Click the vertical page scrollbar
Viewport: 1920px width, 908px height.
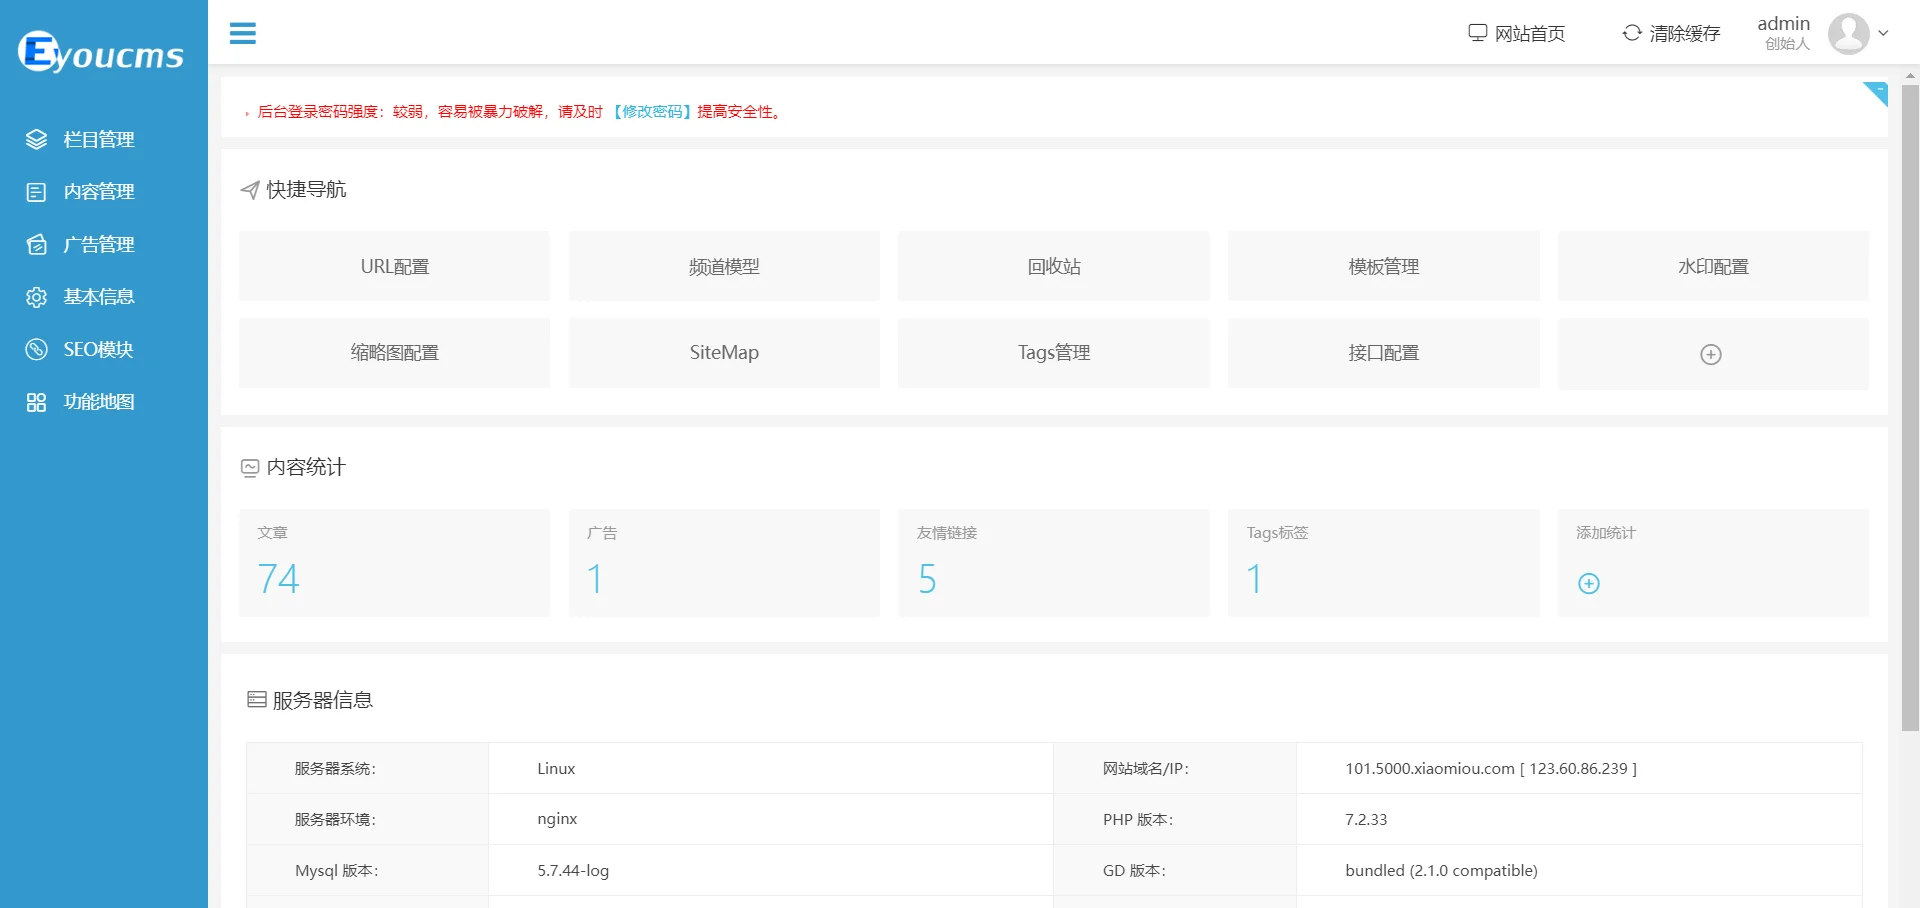pos(1910,400)
